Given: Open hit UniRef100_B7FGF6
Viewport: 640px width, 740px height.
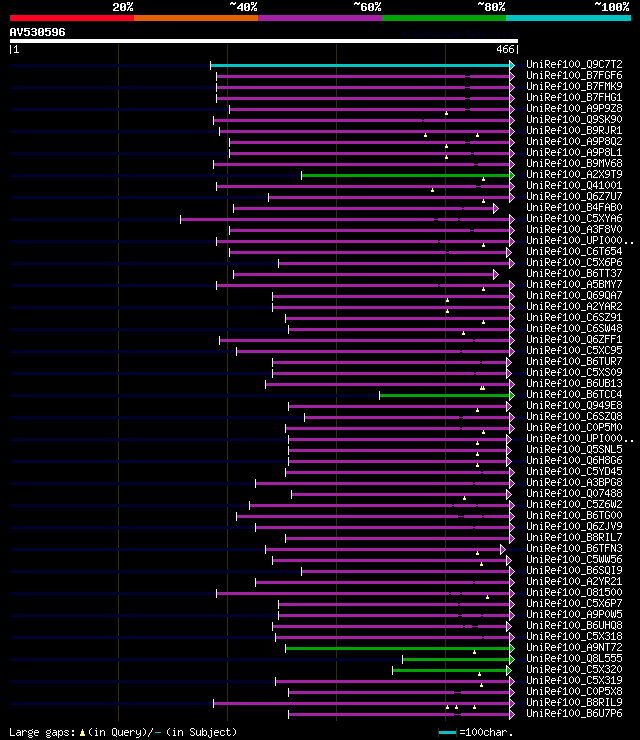Looking at the screenshot, I should pos(574,76).
